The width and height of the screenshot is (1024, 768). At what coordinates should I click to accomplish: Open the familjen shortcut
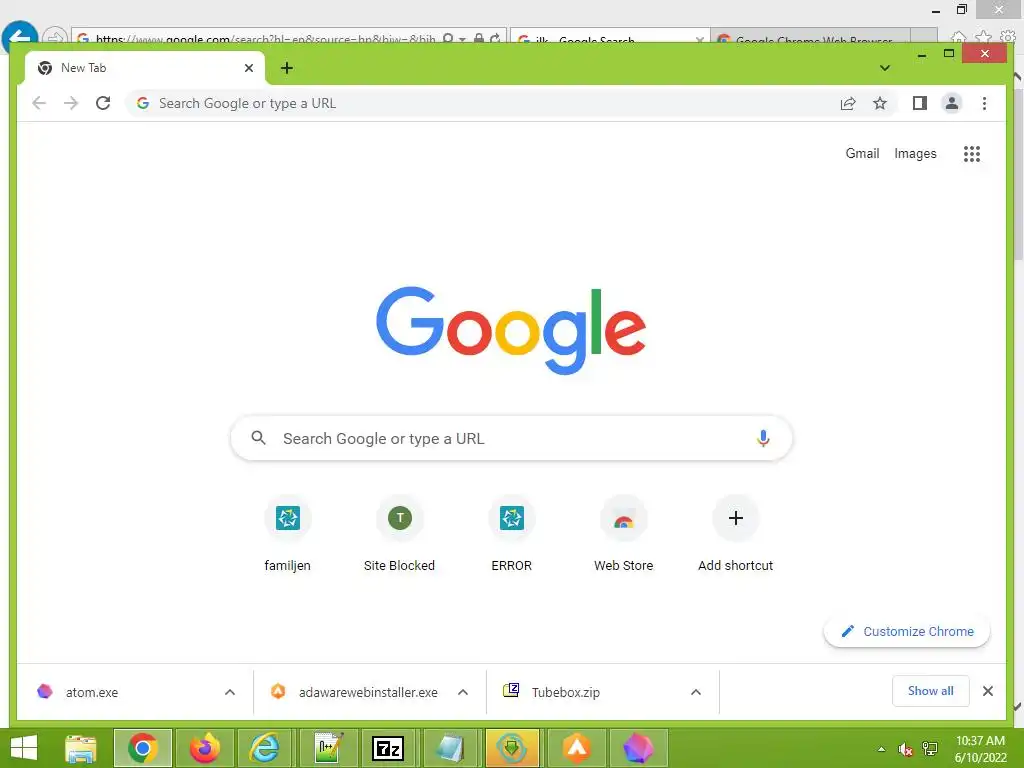pos(287,535)
